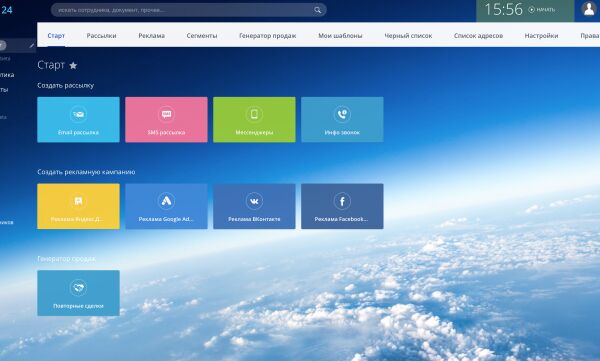Create a Яндекс Директ ad campaign
Viewport: 600px width, 361px height.
(78, 206)
